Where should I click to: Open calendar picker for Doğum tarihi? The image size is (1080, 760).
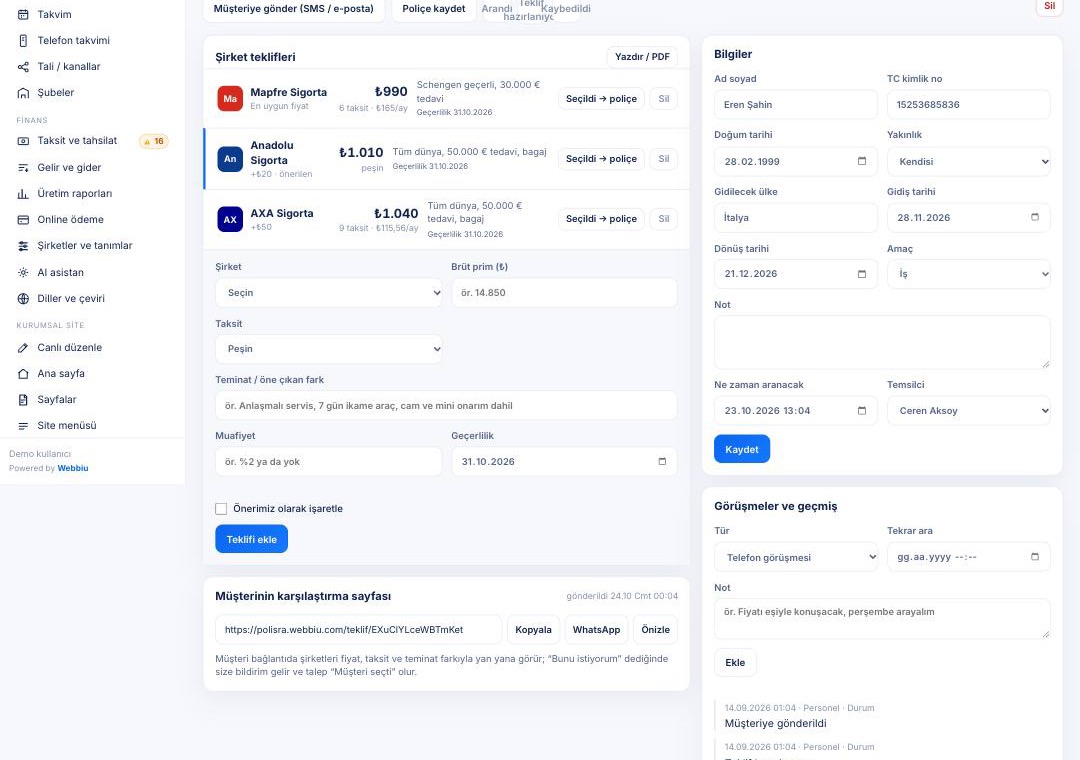[862, 161]
